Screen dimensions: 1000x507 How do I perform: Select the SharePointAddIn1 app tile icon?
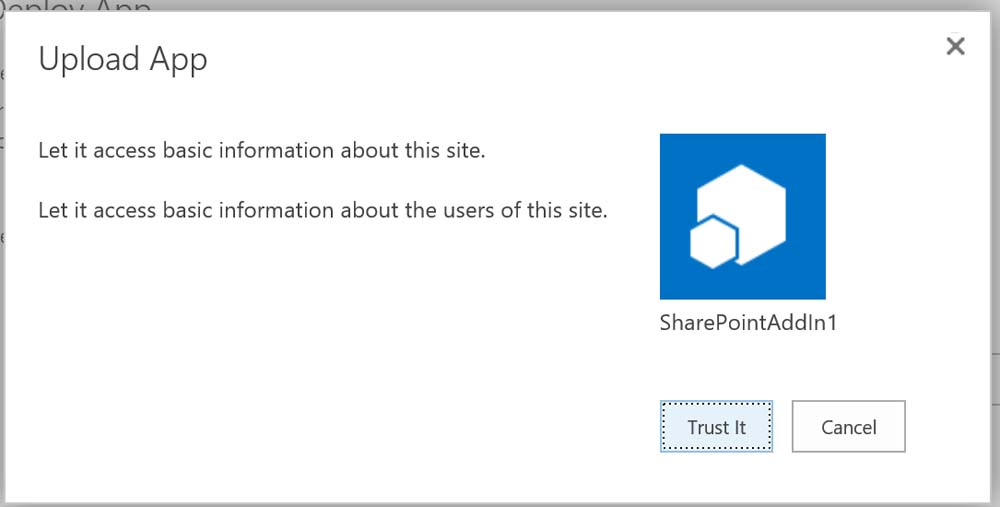pos(743,216)
